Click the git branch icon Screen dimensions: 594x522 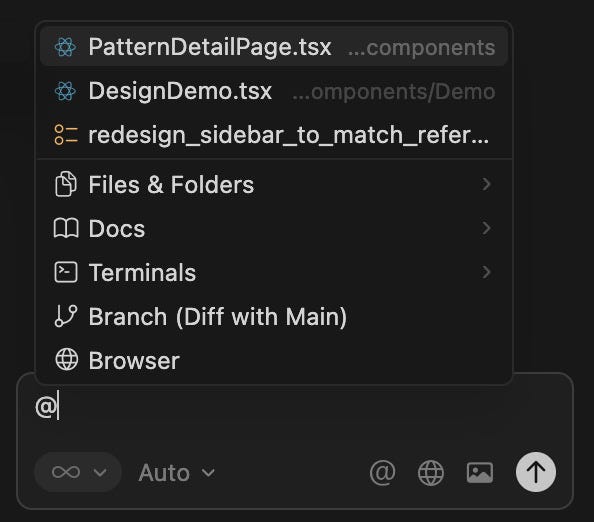(x=66, y=316)
